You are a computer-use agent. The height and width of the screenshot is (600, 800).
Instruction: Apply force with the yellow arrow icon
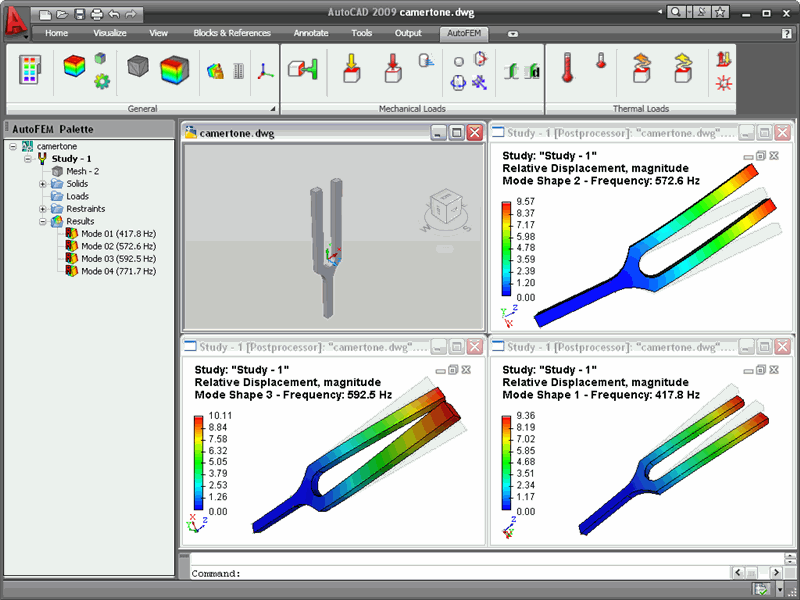352,68
